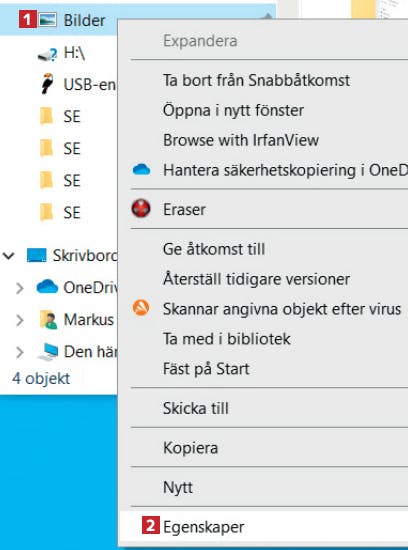Select the first SE folder

[x=60, y=116]
